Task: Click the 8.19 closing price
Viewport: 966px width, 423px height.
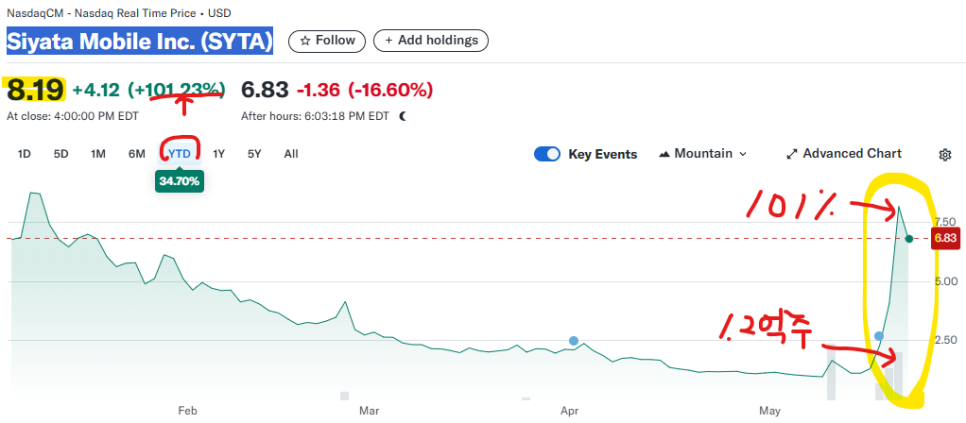Action: [x=35, y=90]
